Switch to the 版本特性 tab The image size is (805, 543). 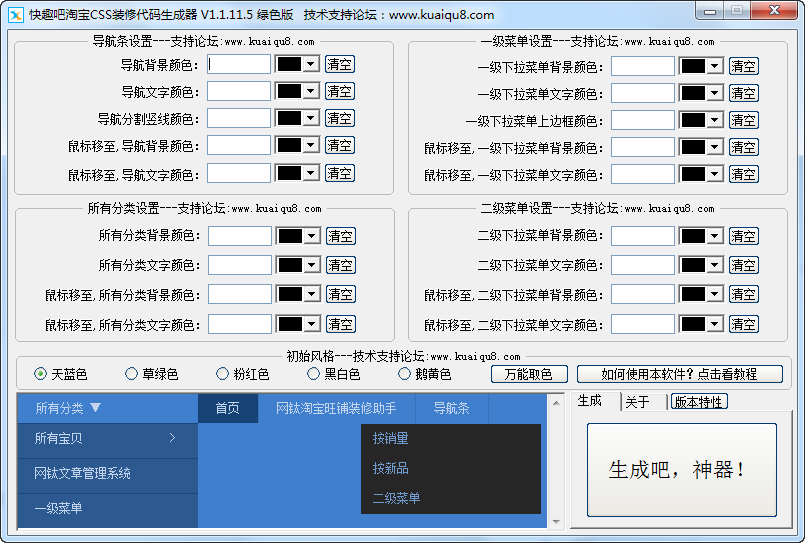[x=699, y=402]
